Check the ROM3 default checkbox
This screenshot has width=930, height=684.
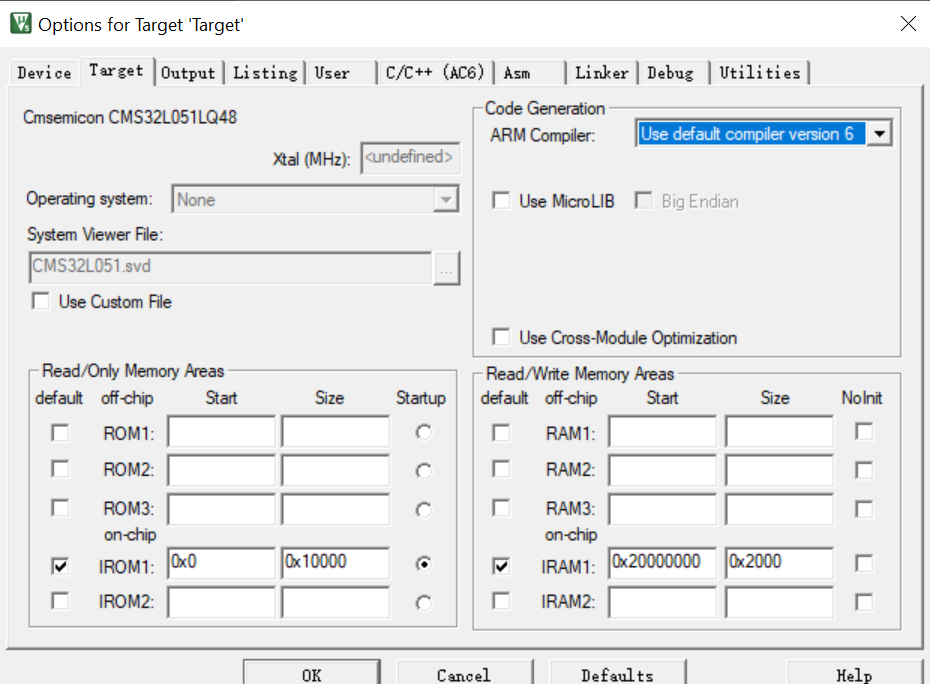pyautogui.click(x=60, y=508)
